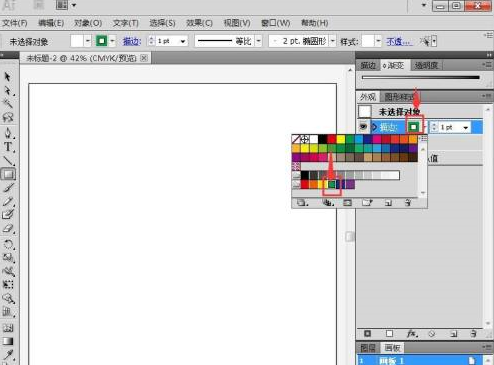This screenshot has height=365, width=494.
Task: Open the 选择(S) menu
Action: tap(162, 23)
